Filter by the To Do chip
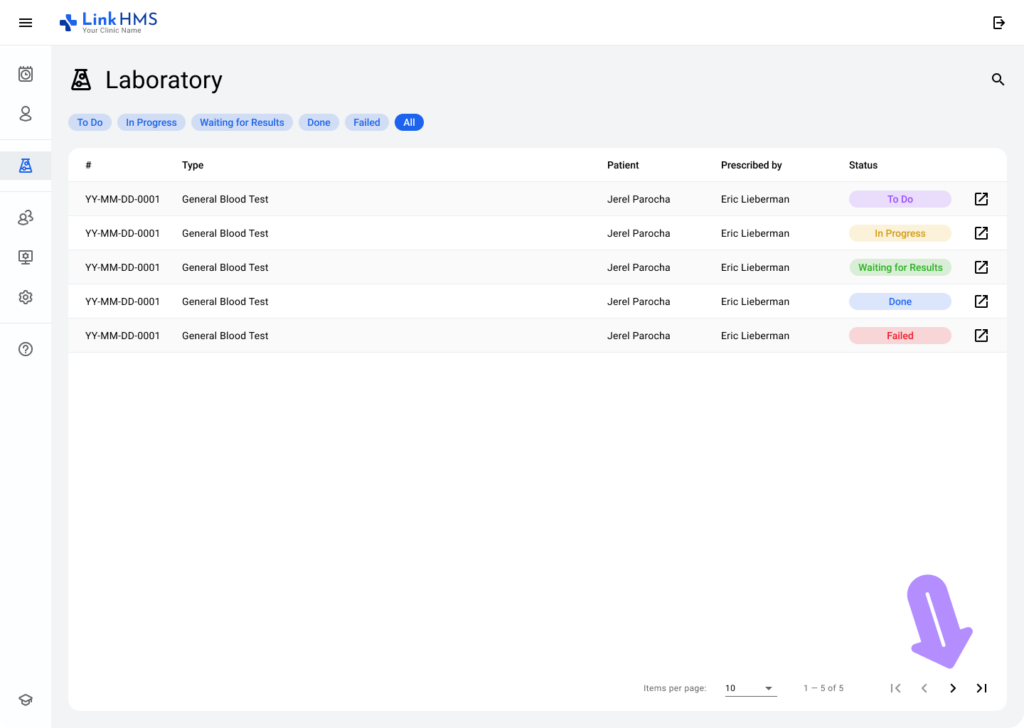 click(90, 122)
